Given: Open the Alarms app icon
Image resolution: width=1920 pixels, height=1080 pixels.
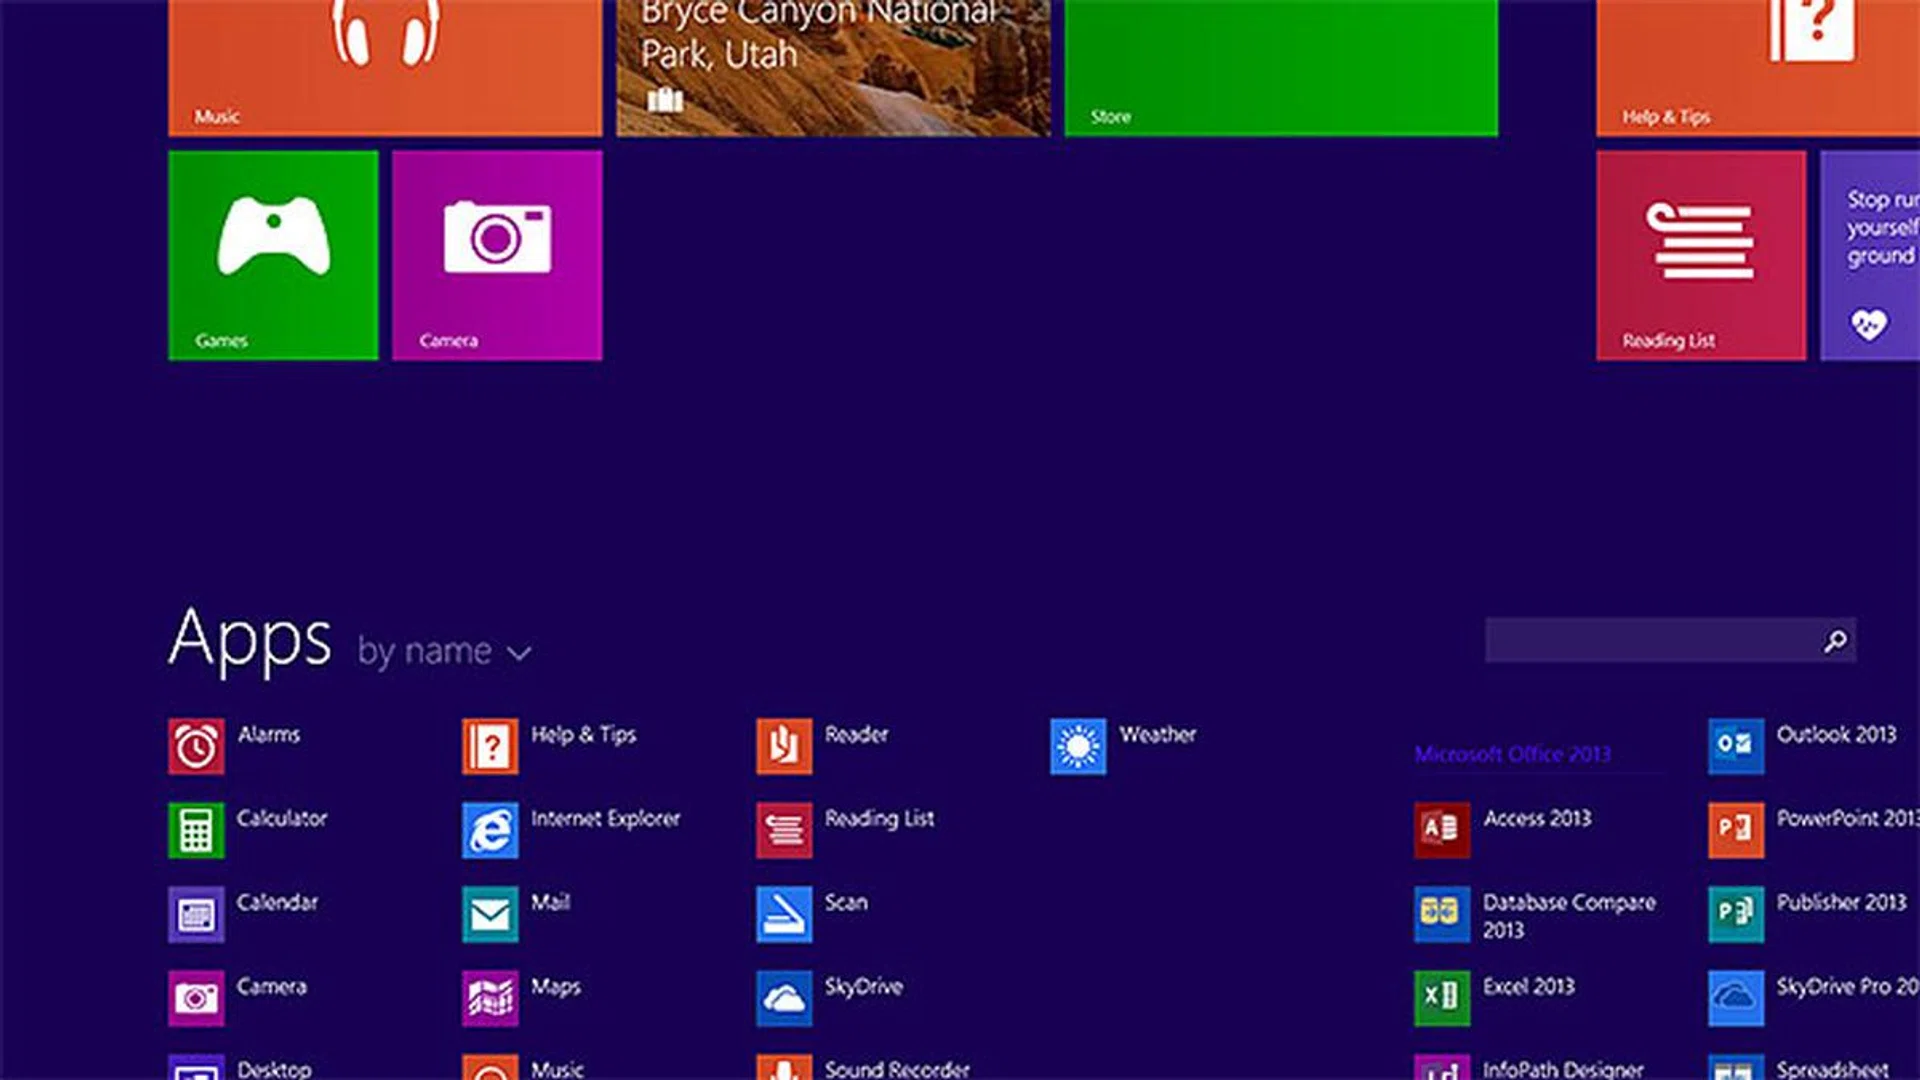Looking at the screenshot, I should pos(196,746).
